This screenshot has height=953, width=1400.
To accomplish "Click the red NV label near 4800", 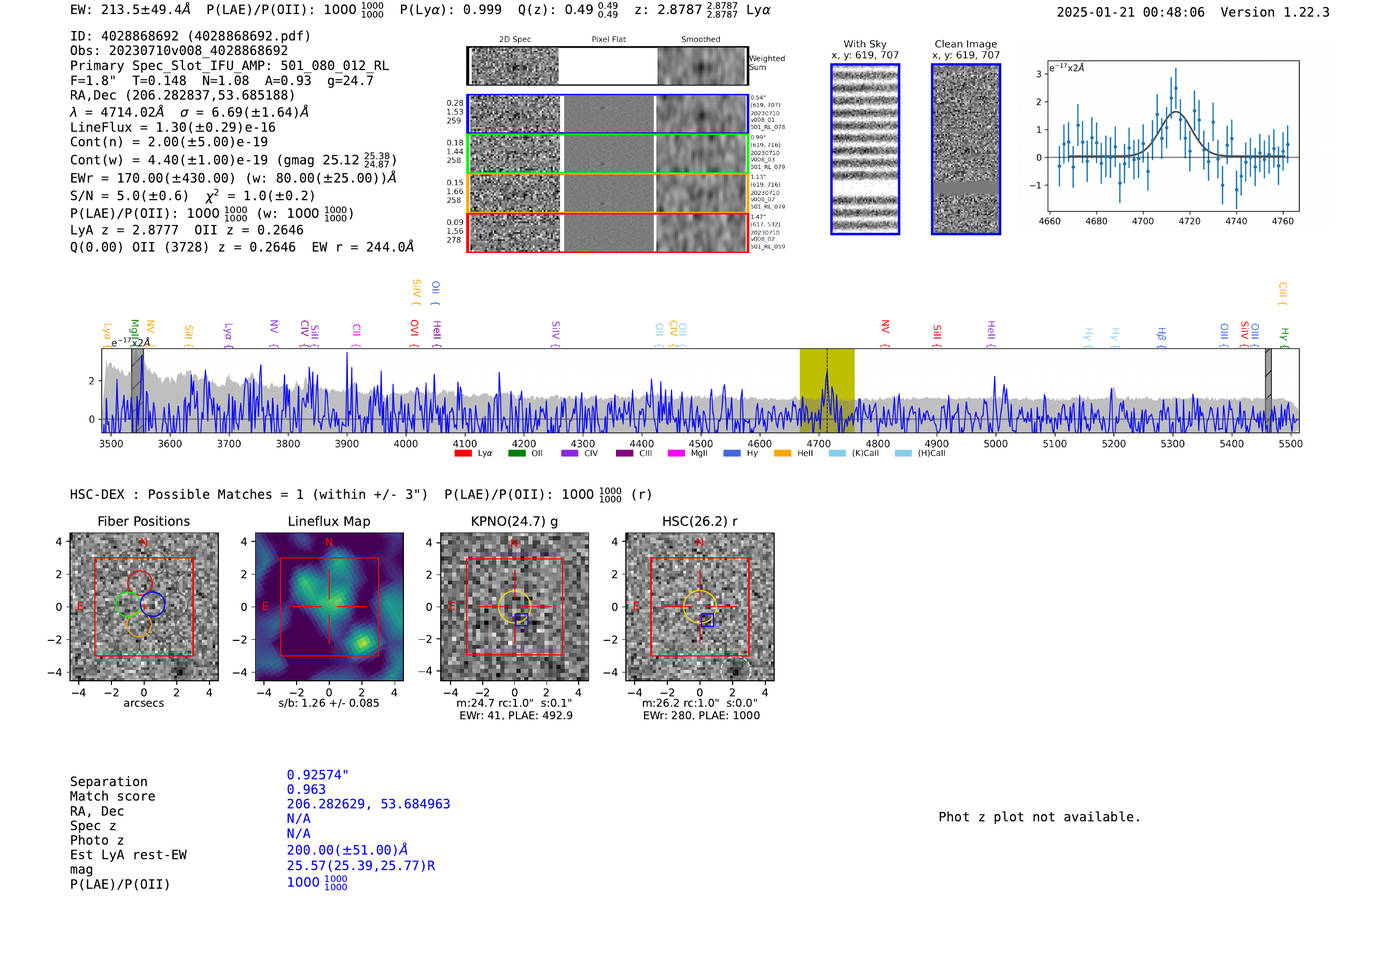I will 885,332.
